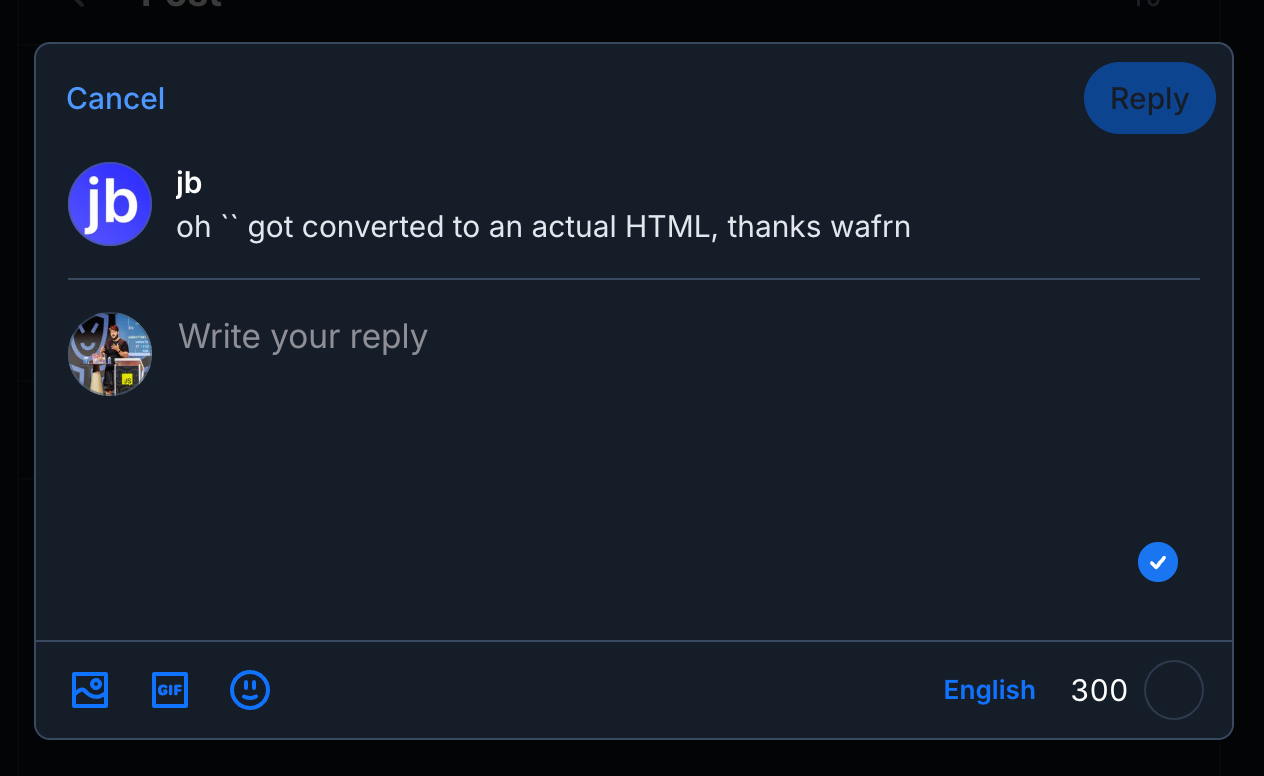This screenshot has width=1264, height=776.
Task: Open the emoji picker
Action: (x=250, y=690)
